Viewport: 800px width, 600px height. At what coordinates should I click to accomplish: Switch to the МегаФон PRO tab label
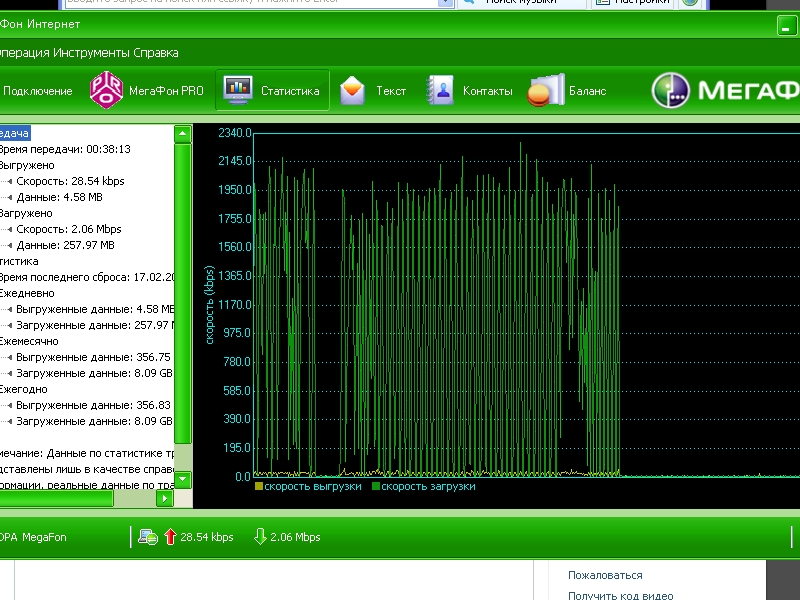coord(166,91)
